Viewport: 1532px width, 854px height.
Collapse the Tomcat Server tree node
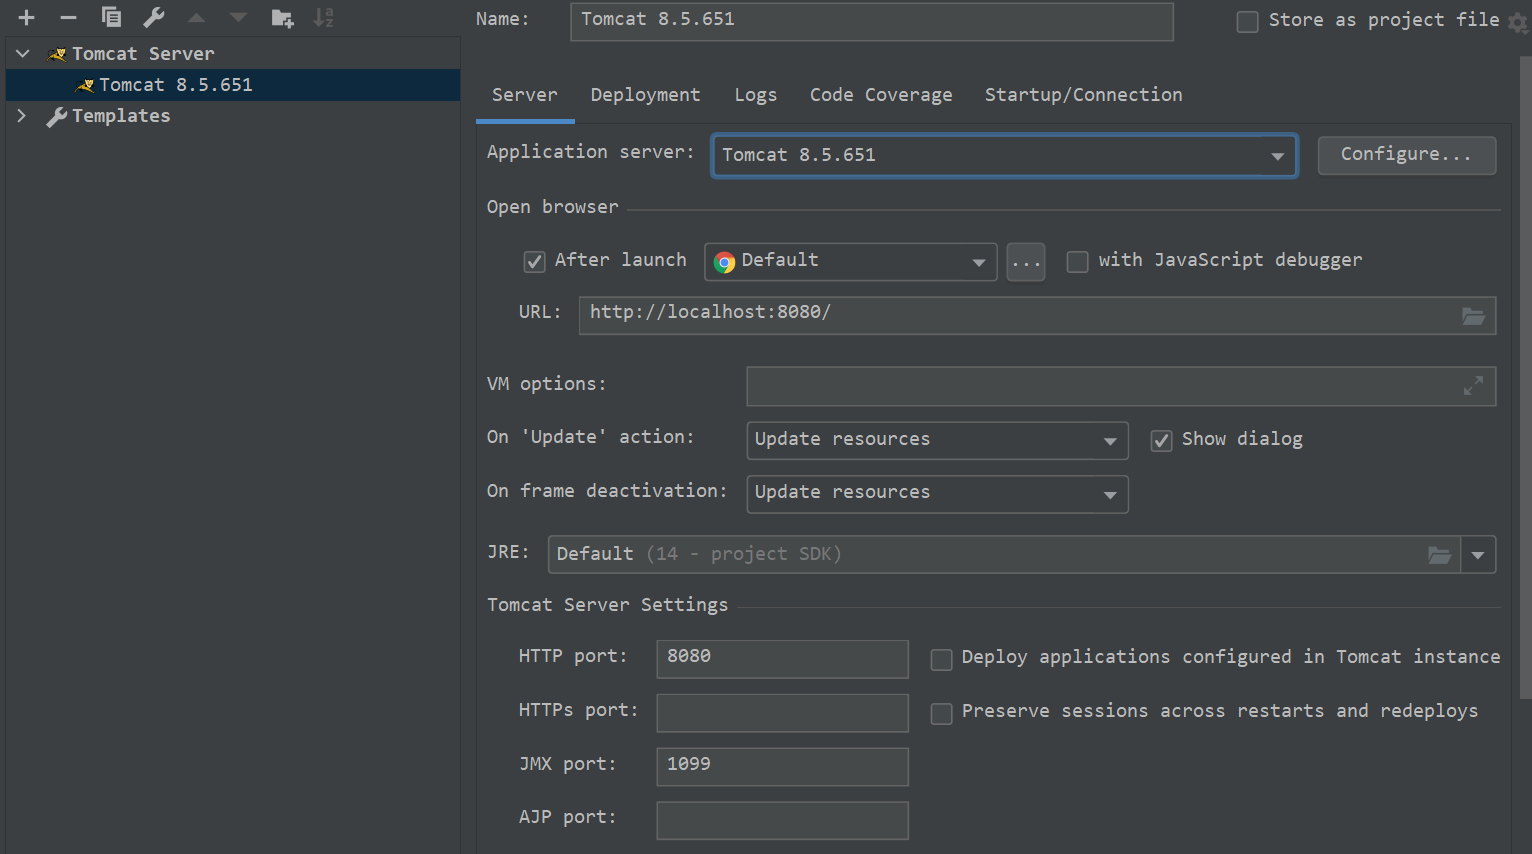point(22,53)
